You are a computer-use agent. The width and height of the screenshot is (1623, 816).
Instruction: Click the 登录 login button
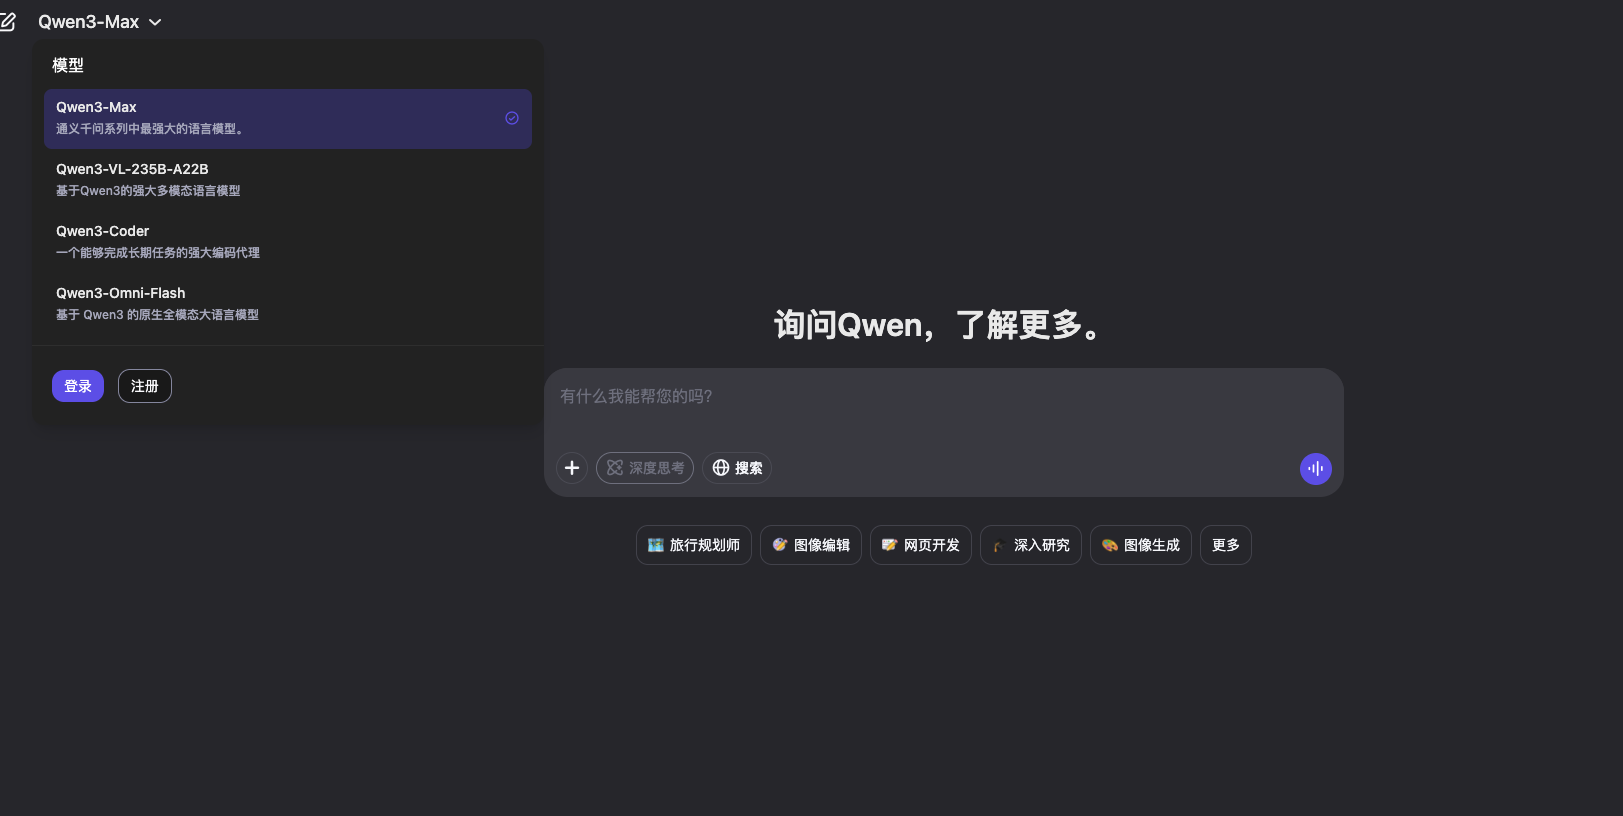[x=78, y=386]
